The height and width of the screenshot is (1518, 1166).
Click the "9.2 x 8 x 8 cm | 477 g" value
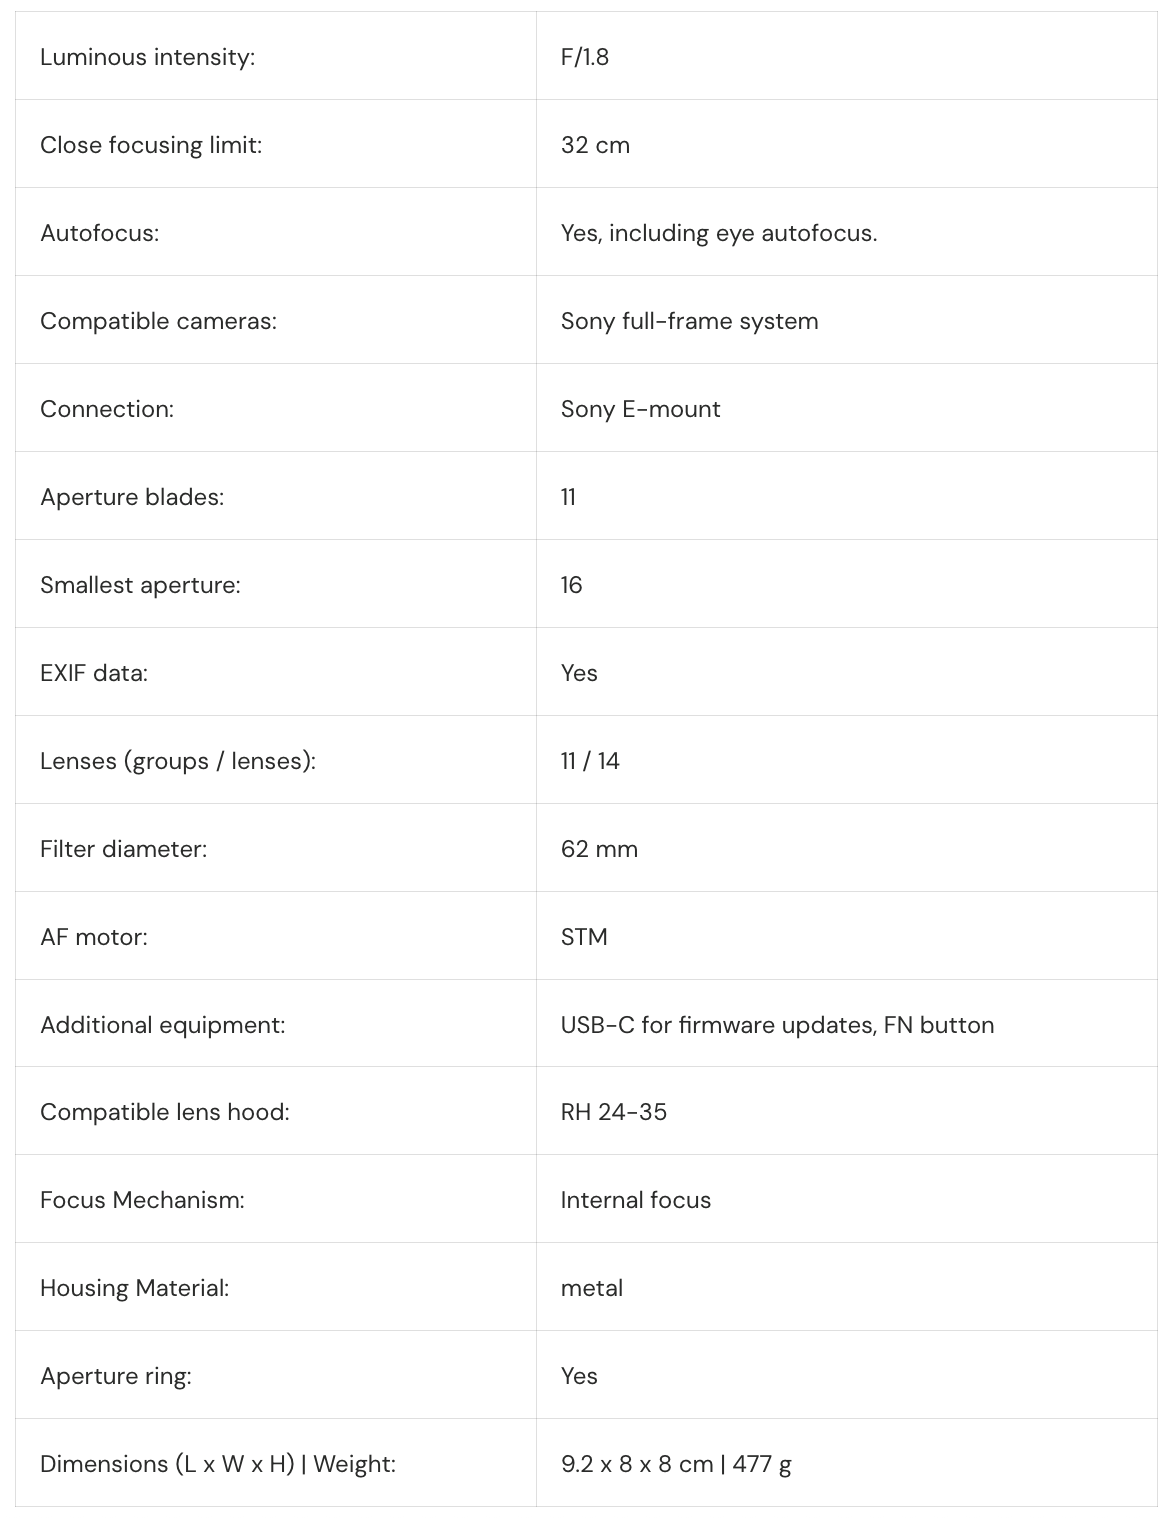676,1464
